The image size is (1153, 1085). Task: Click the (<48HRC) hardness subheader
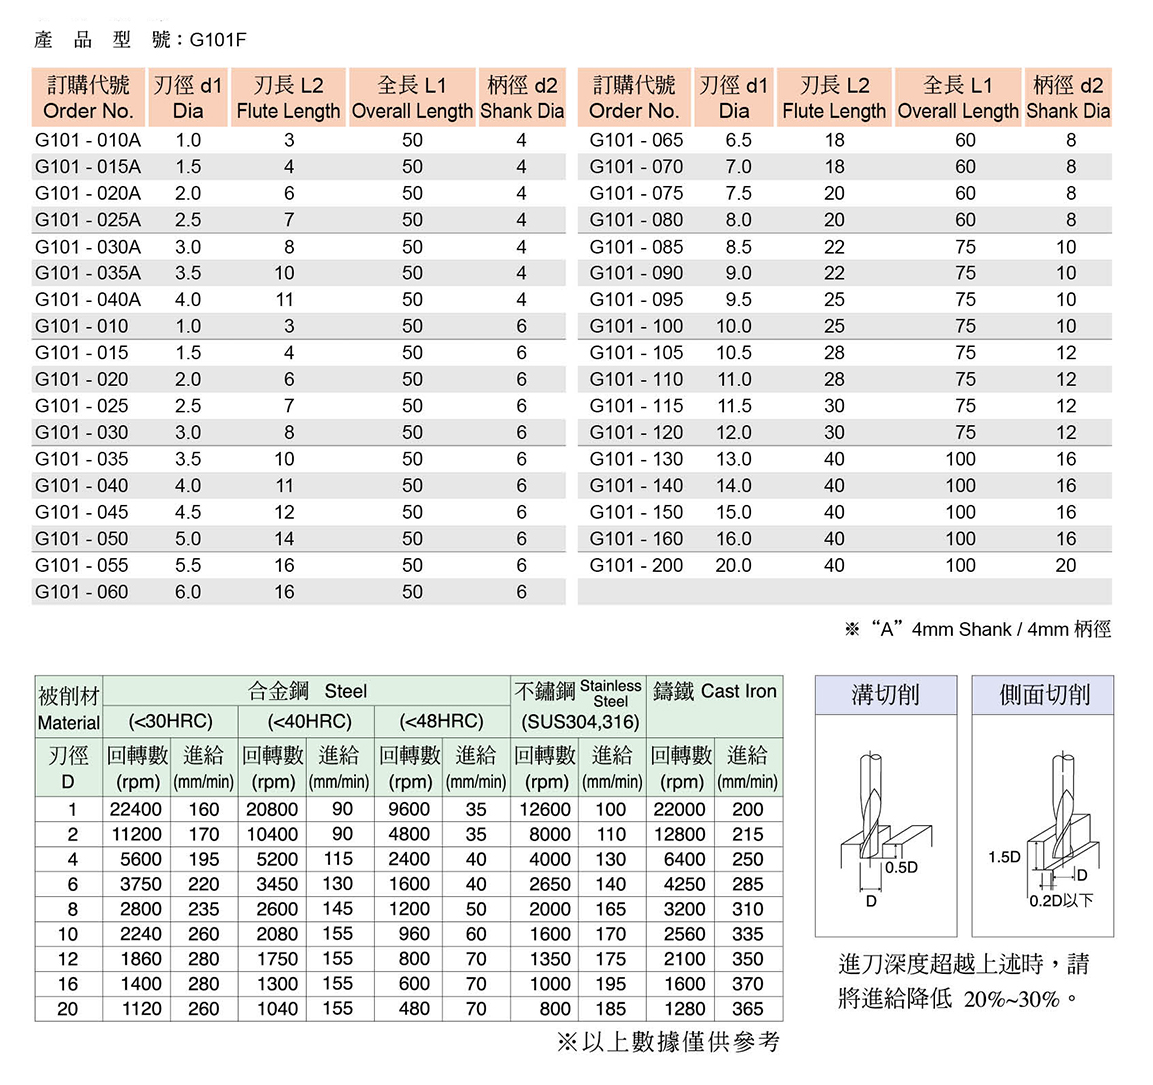click(441, 721)
